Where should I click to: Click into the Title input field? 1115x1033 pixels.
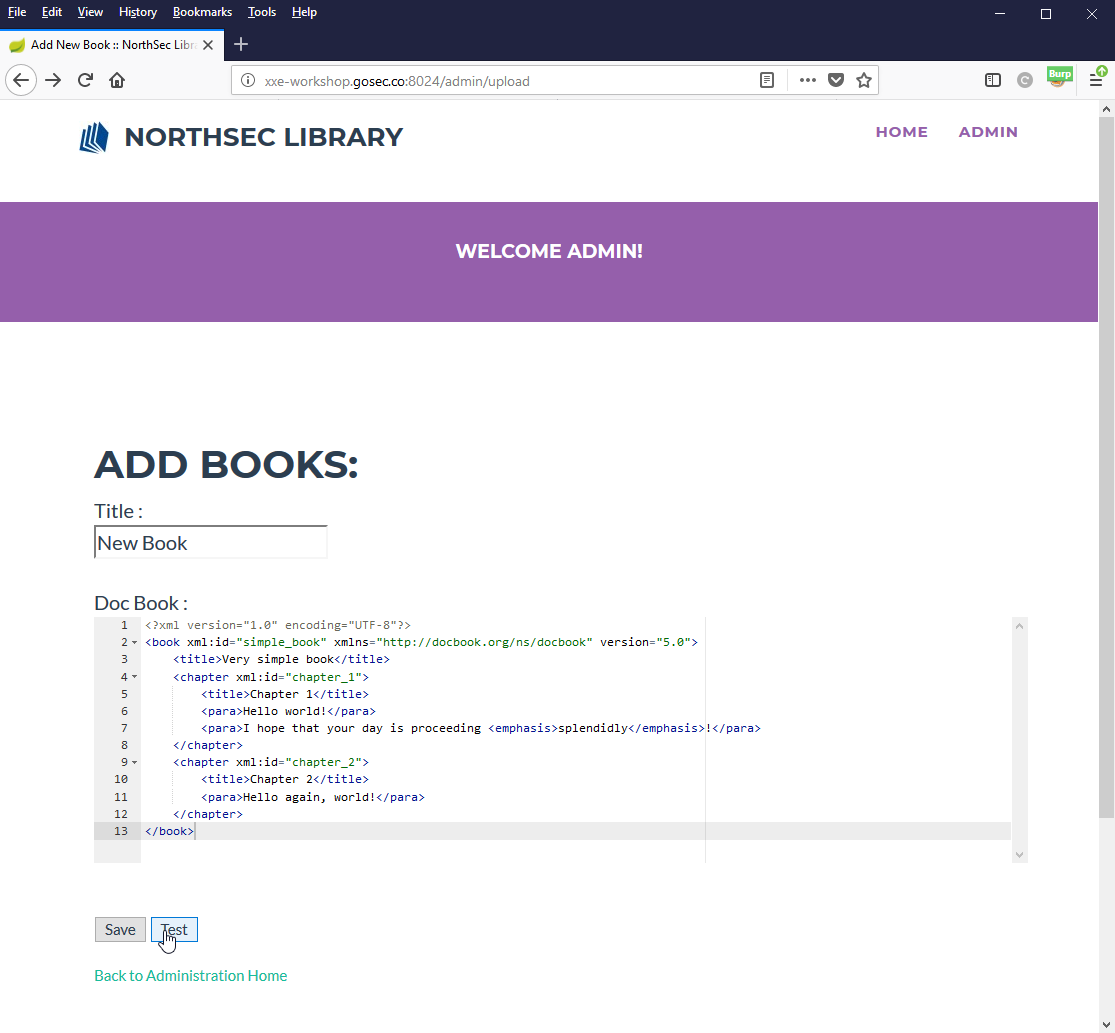point(210,543)
